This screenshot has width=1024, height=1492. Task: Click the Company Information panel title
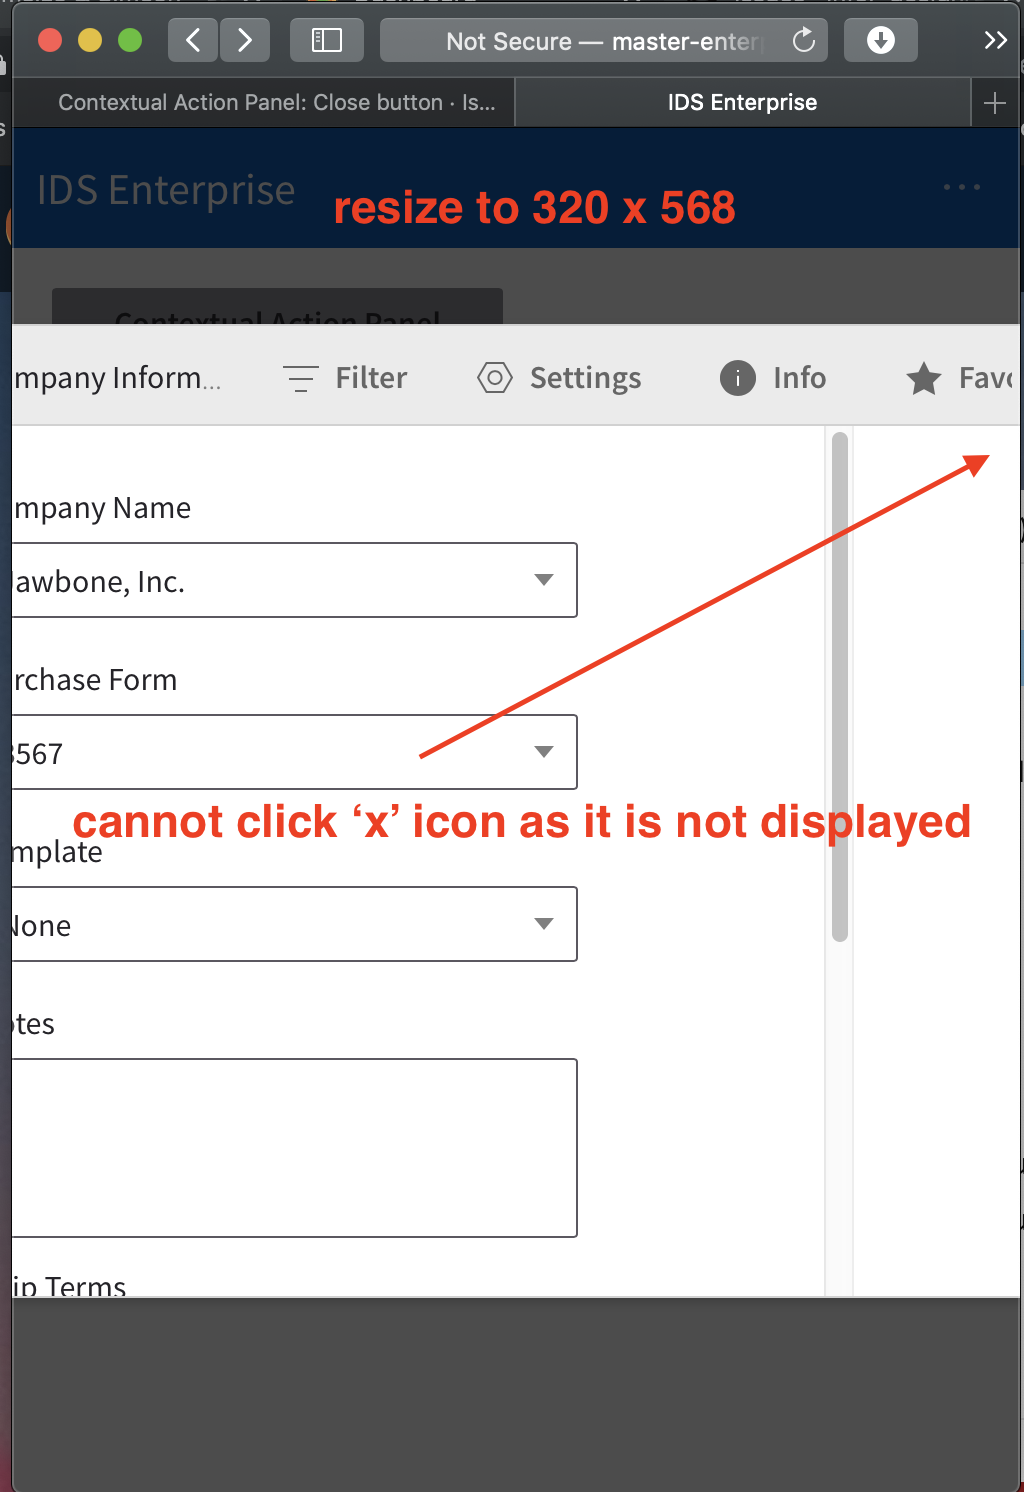[x=116, y=378]
